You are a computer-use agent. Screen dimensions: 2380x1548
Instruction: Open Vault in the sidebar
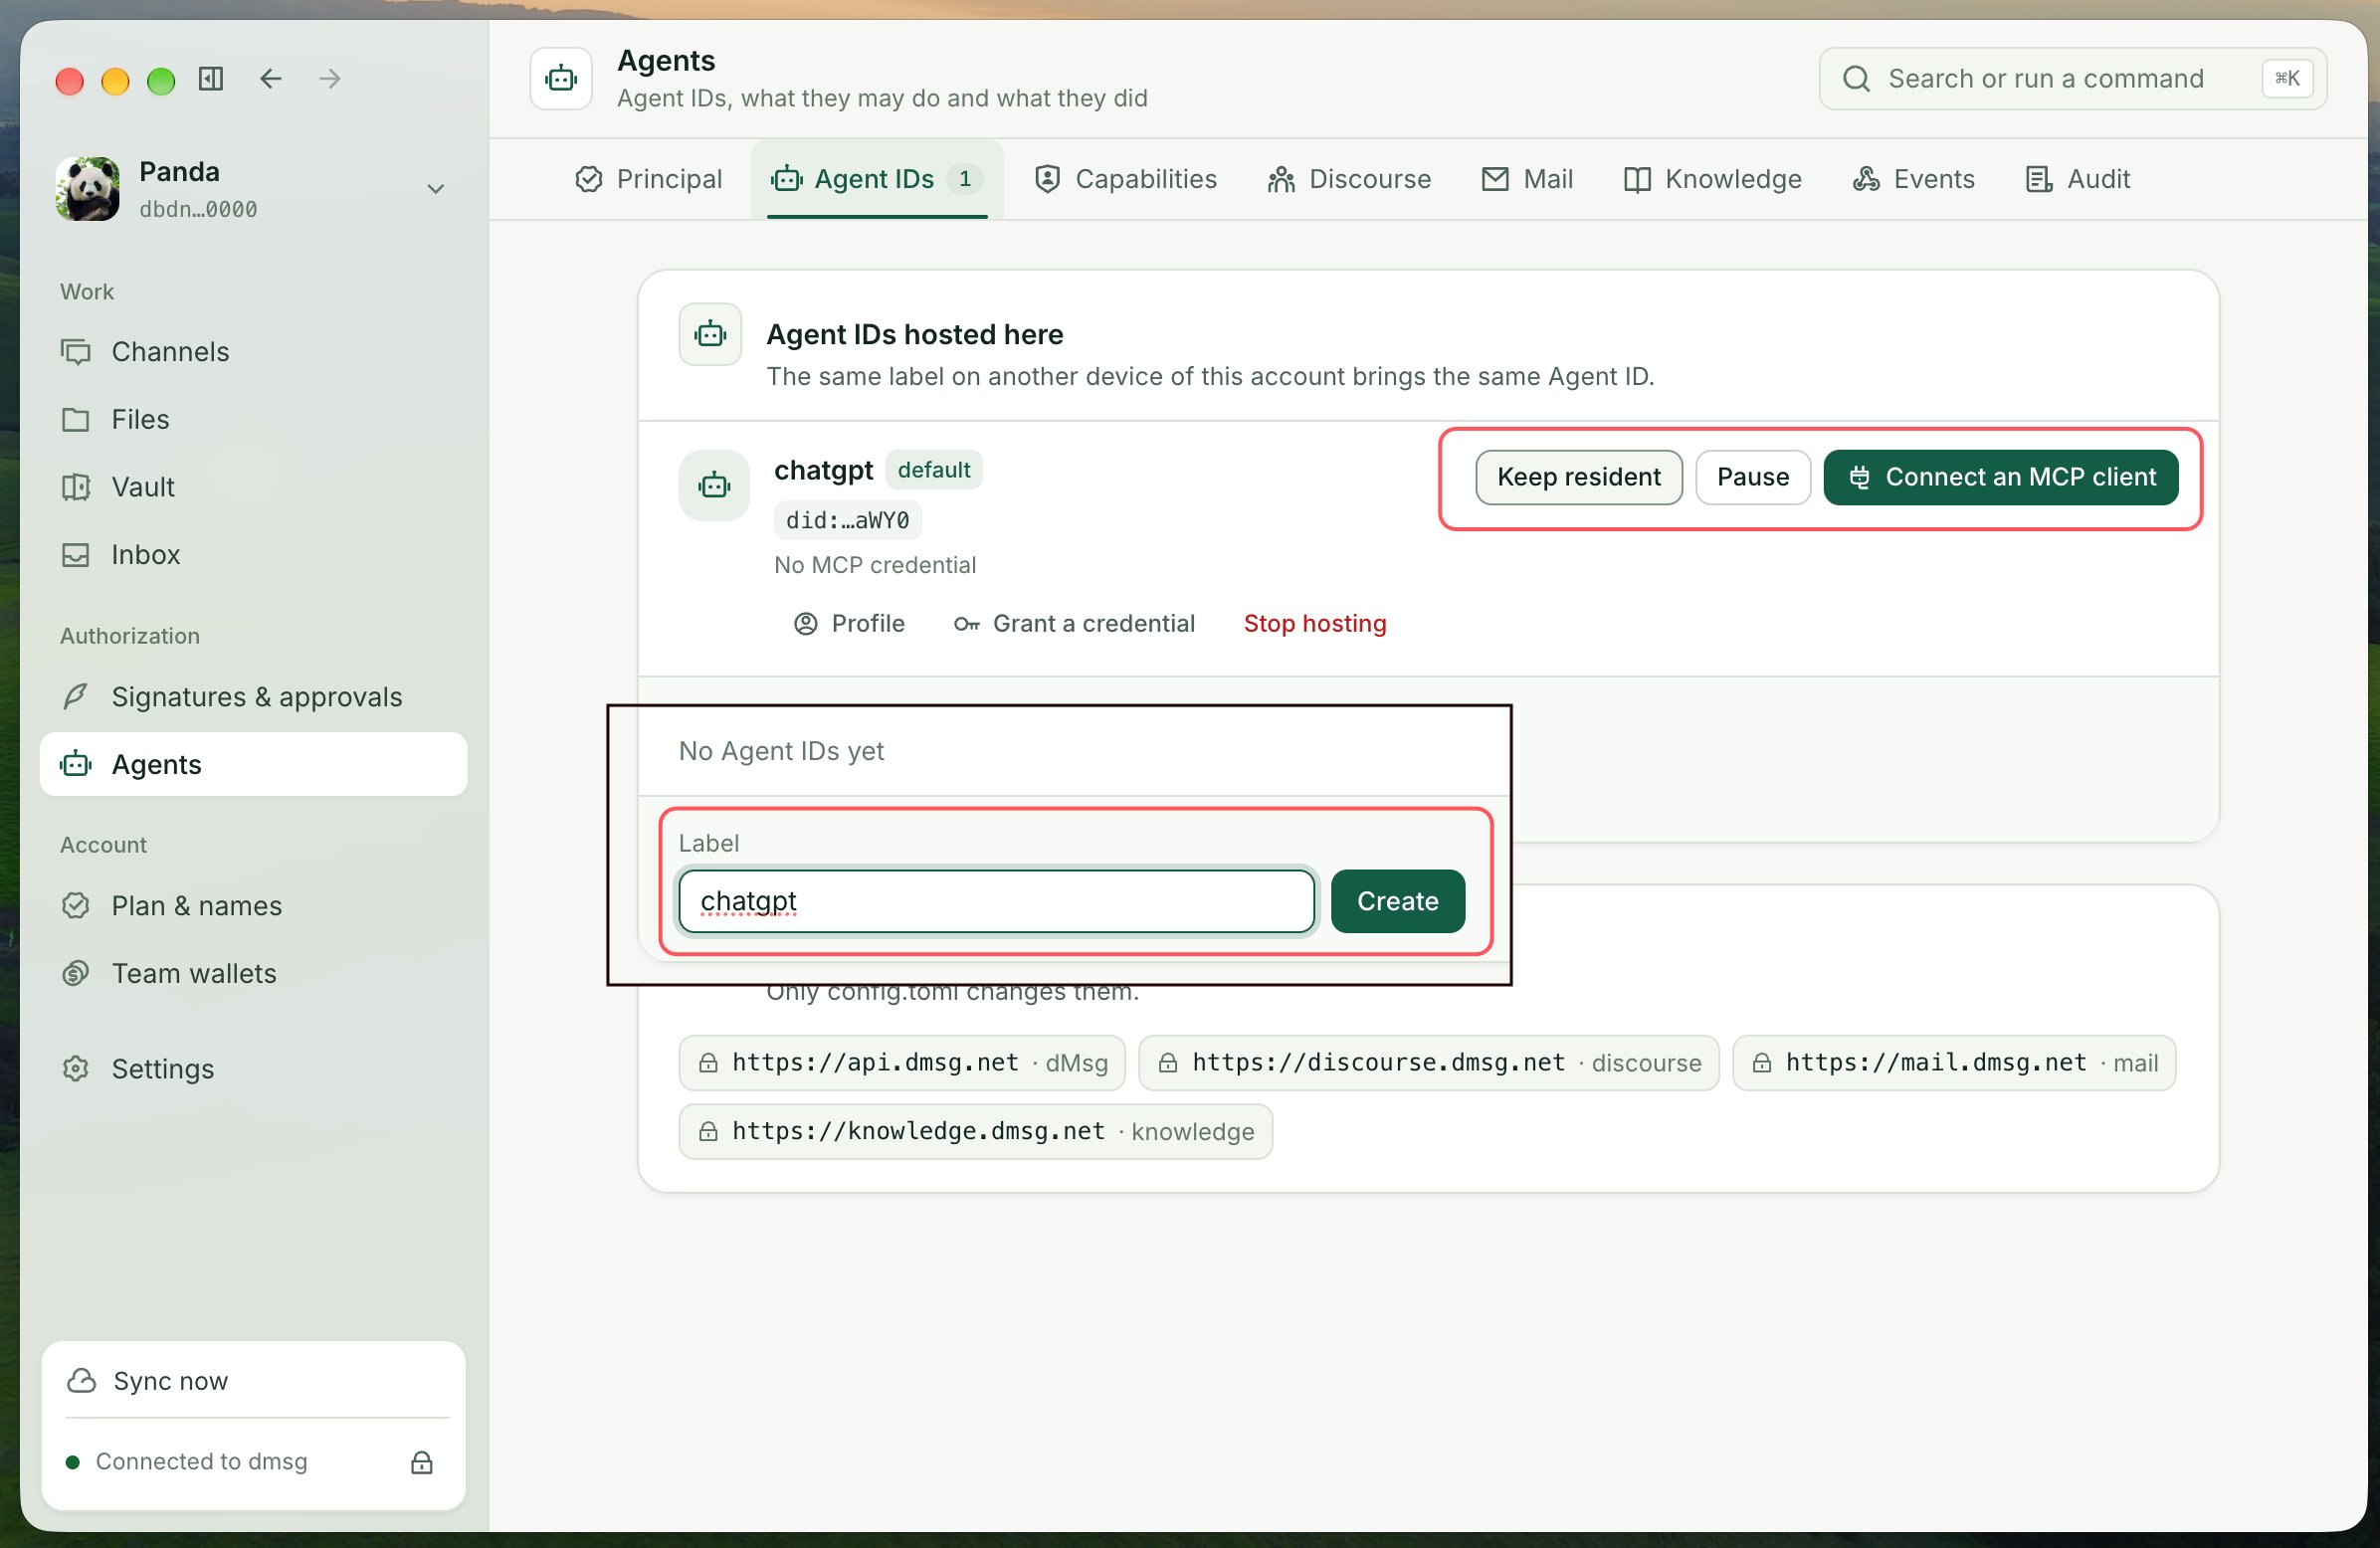[253, 487]
